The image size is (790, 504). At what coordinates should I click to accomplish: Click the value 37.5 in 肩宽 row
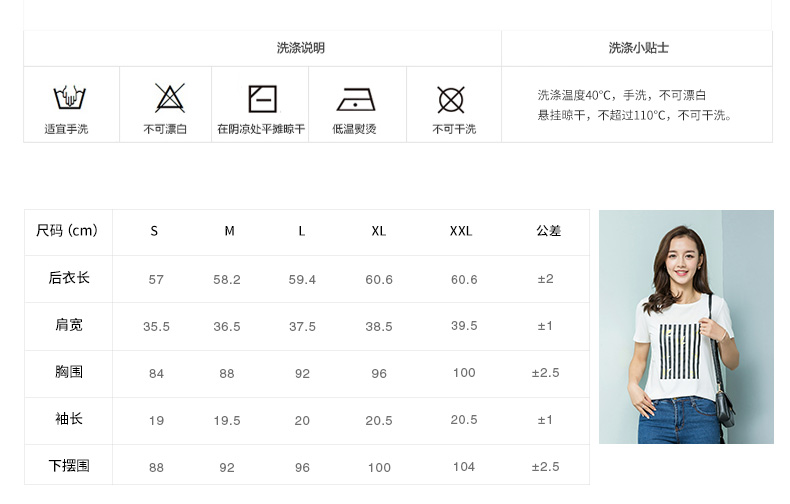tap(302, 327)
